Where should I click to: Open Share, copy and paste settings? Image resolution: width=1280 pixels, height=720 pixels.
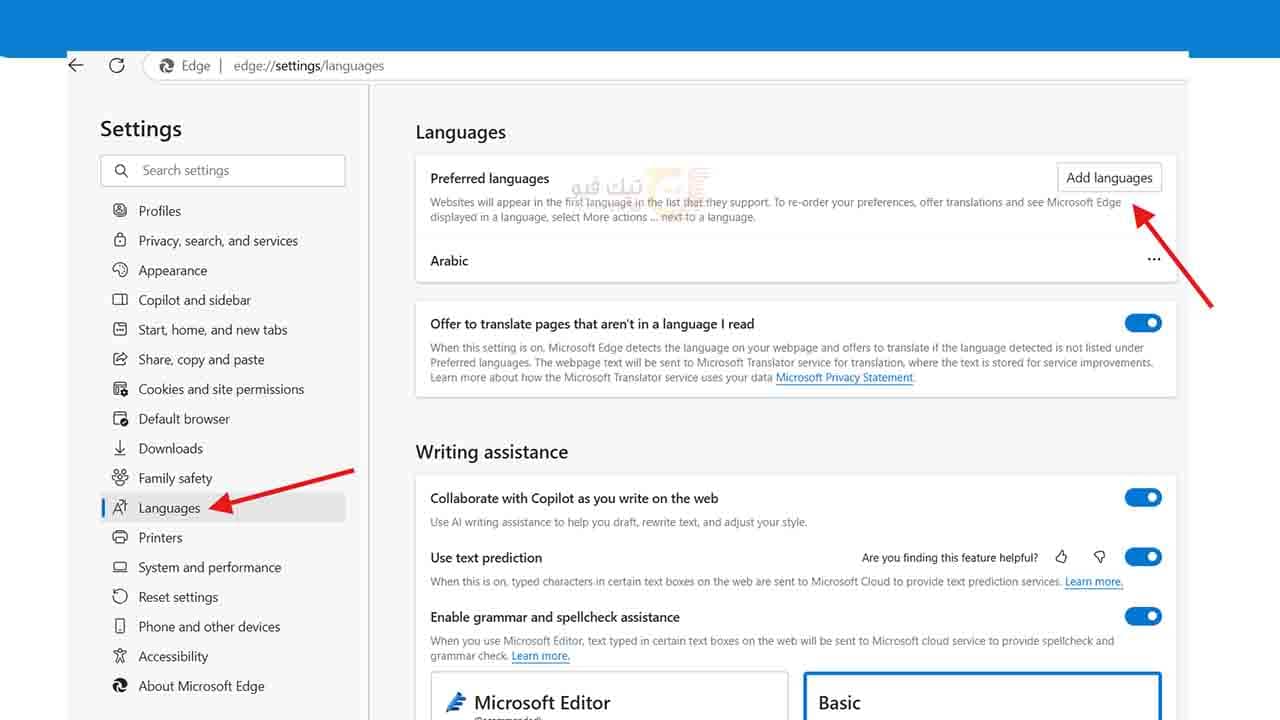point(202,360)
